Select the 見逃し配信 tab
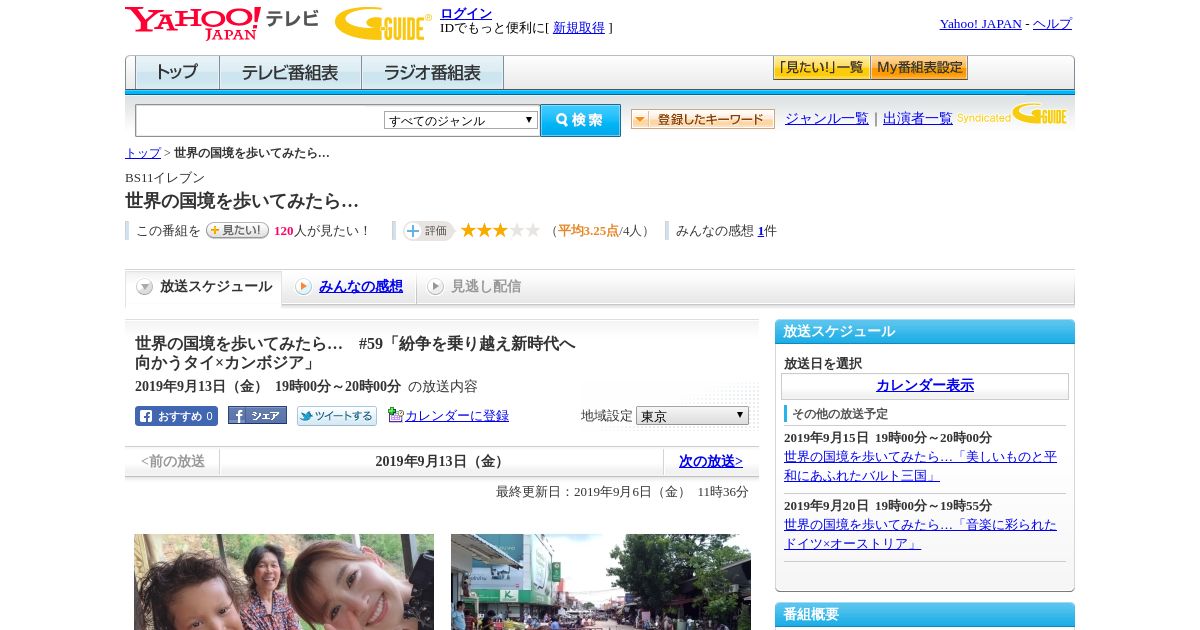This screenshot has height=630, width=1200. tap(474, 287)
